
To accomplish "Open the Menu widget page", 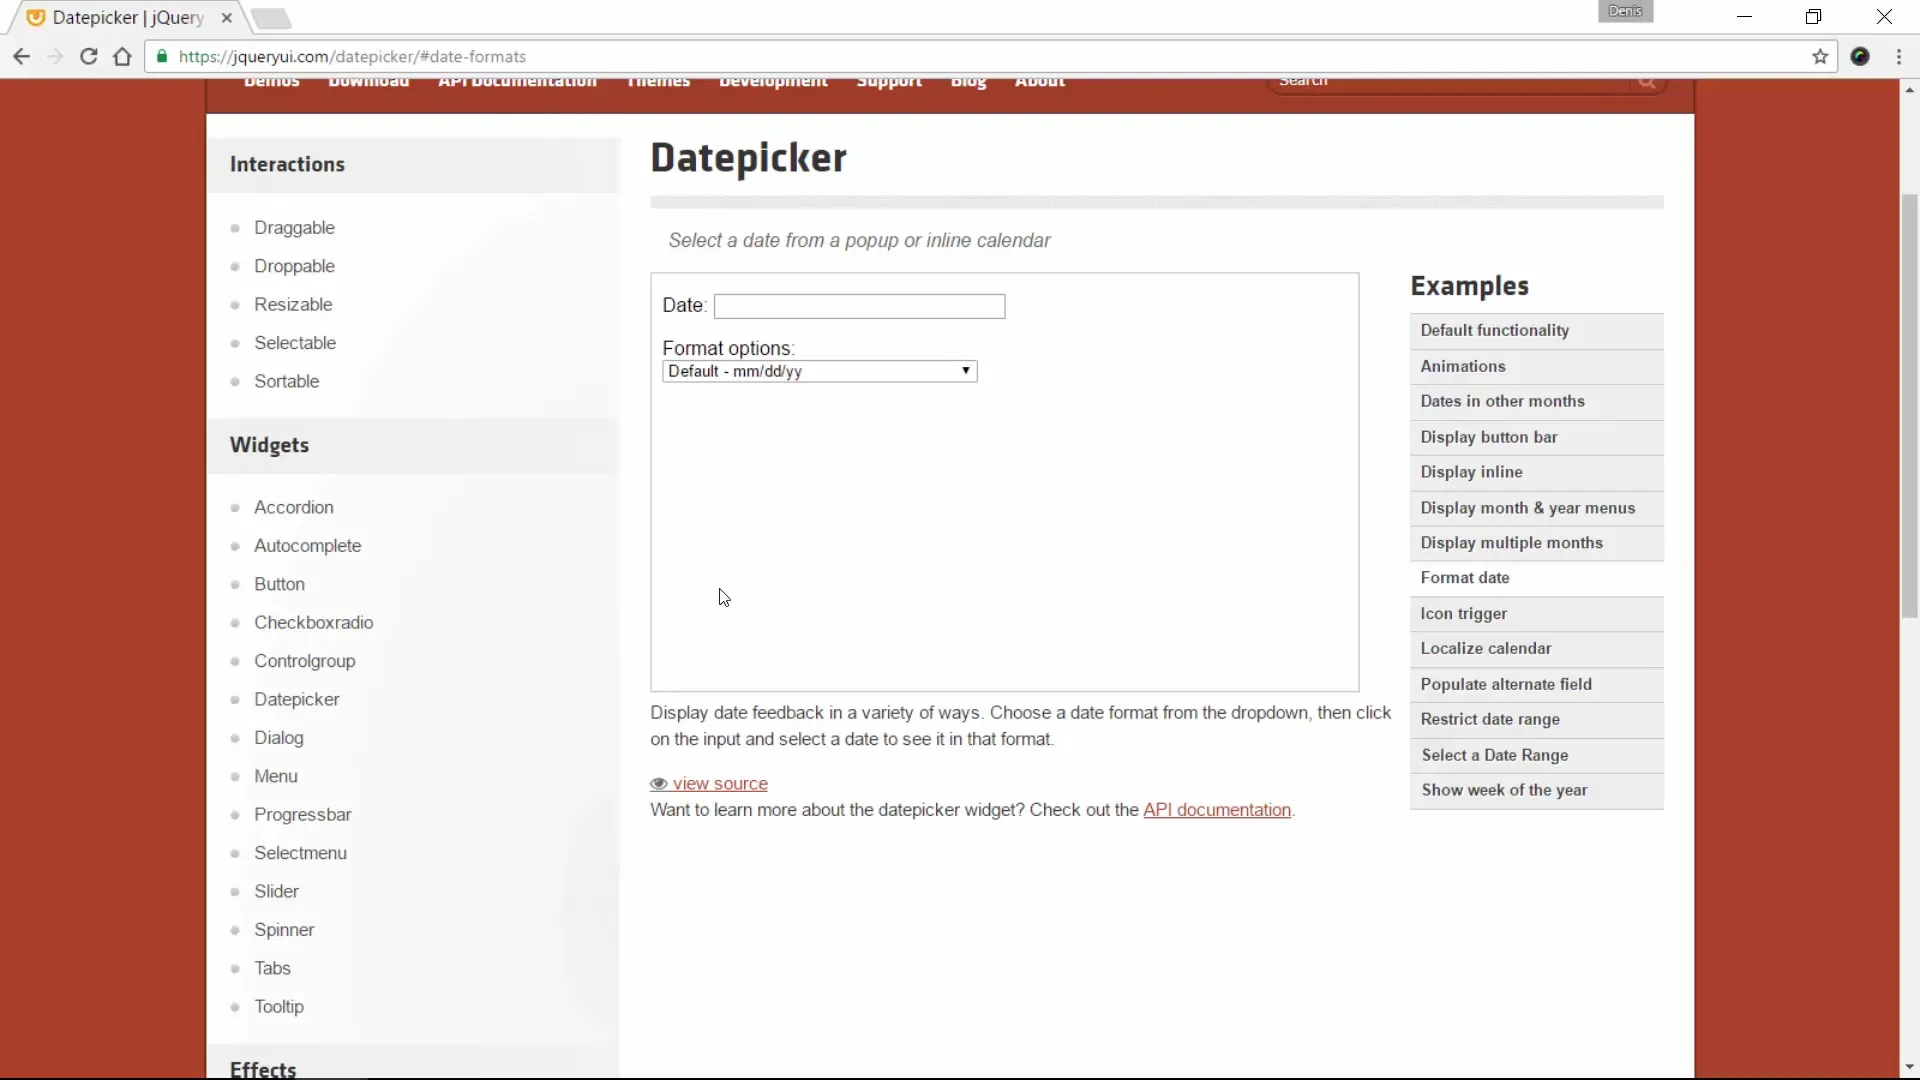I will click(x=275, y=776).
